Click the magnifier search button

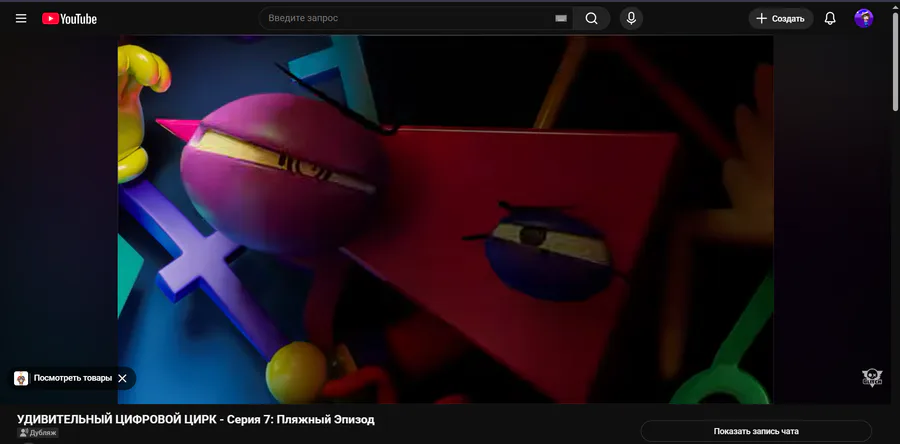click(591, 18)
